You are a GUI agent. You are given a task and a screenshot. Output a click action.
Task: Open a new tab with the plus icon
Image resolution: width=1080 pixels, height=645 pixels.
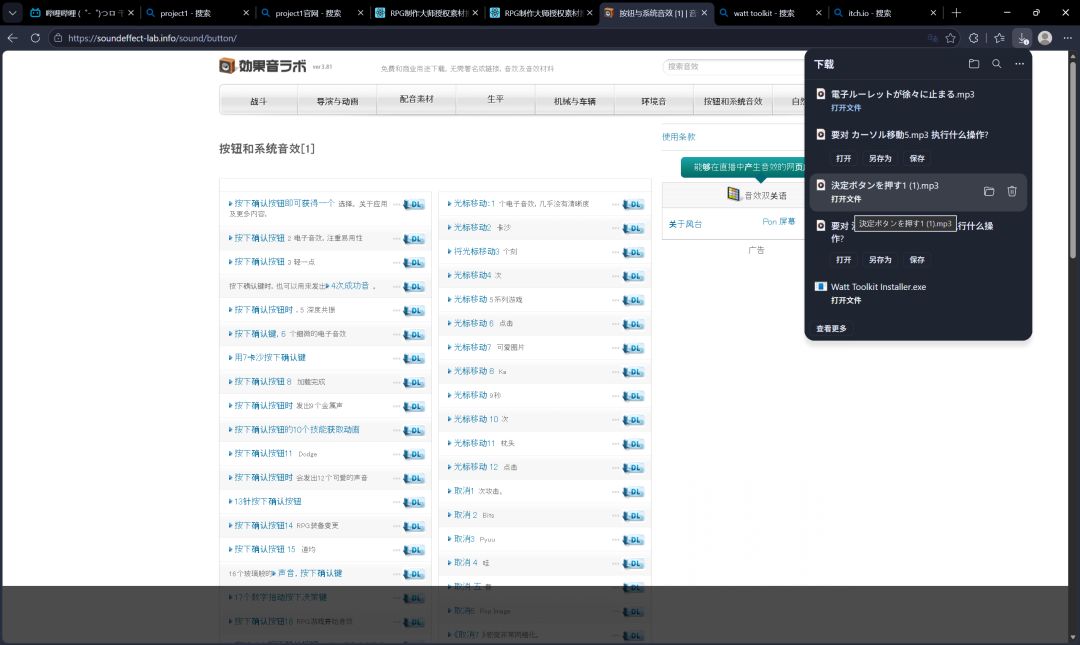(956, 12)
